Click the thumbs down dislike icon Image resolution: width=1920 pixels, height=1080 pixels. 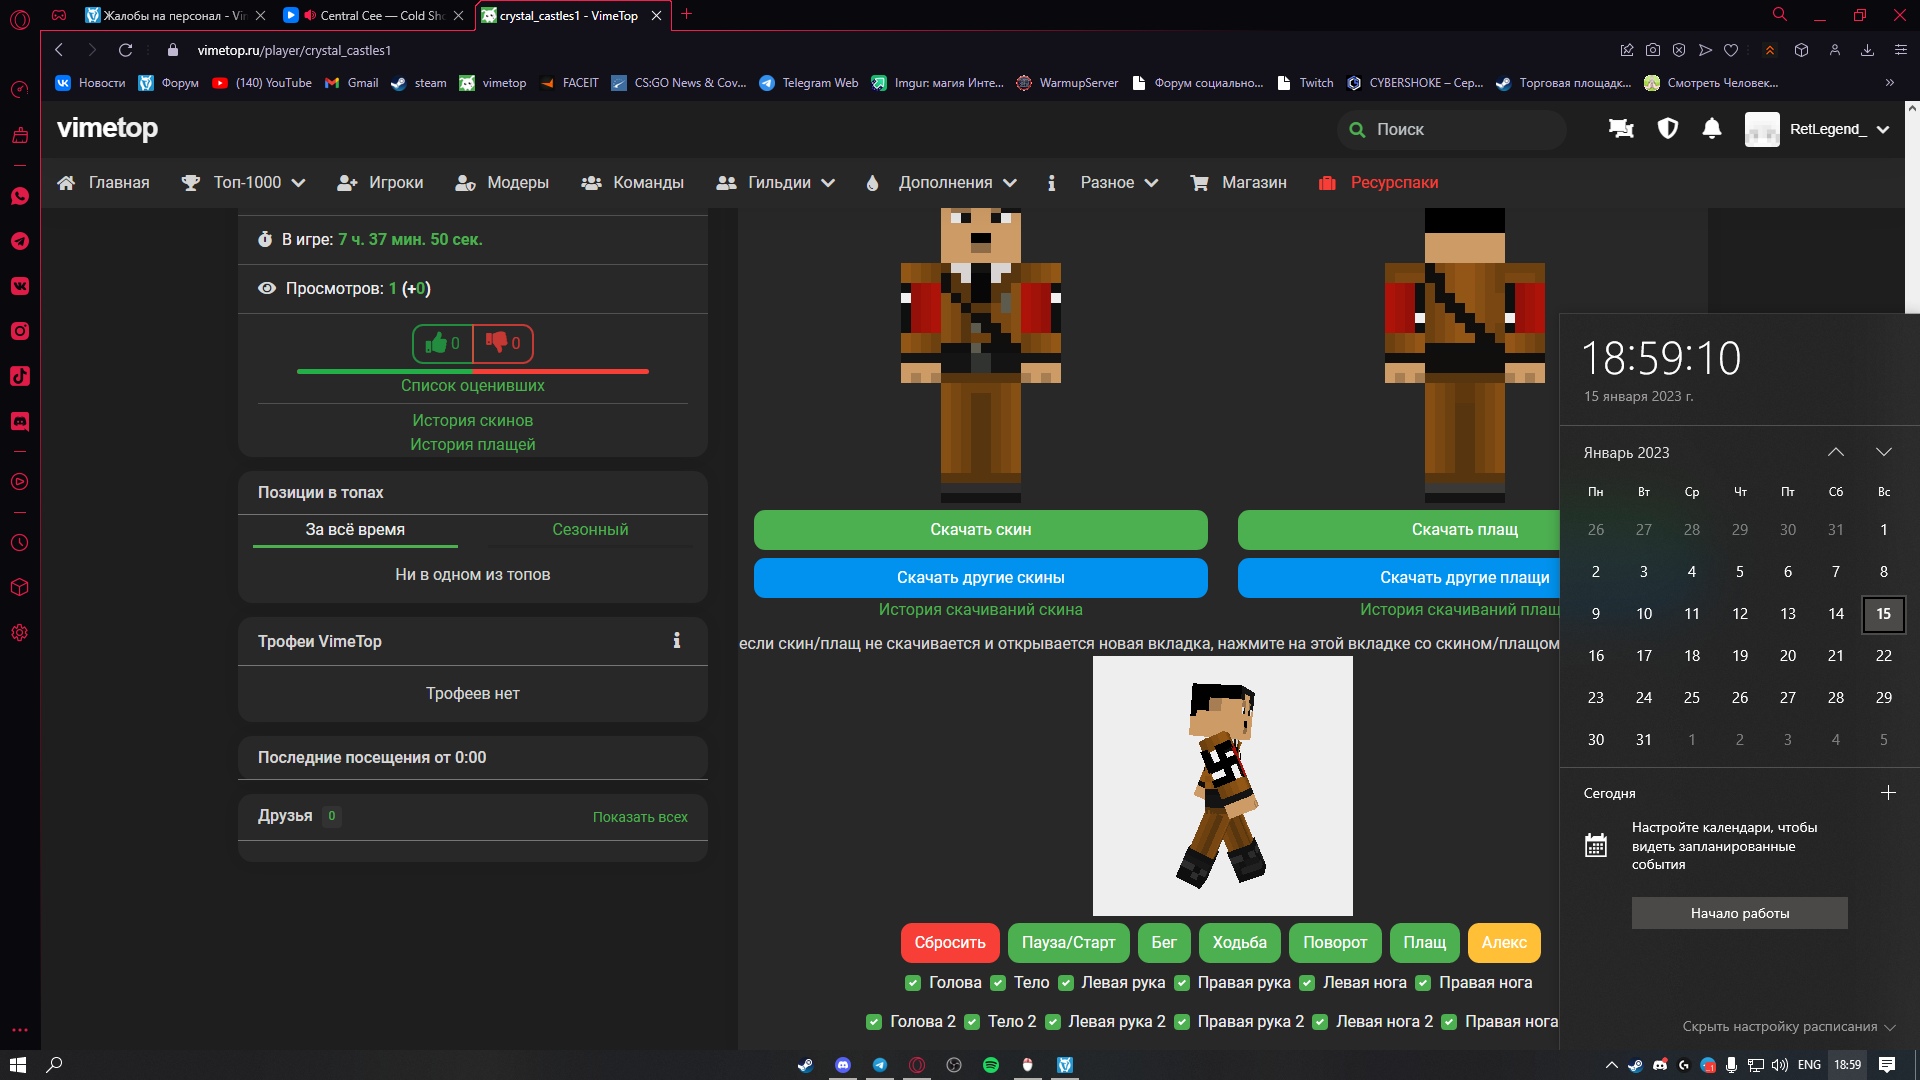(497, 343)
